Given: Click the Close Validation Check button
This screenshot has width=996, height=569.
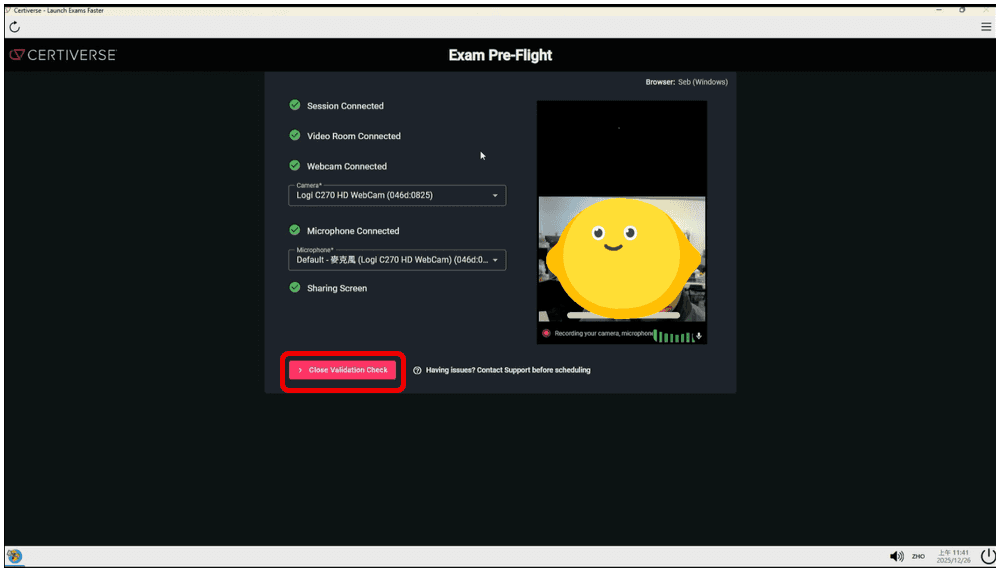Looking at the screenshot, I should coord(342,370).
